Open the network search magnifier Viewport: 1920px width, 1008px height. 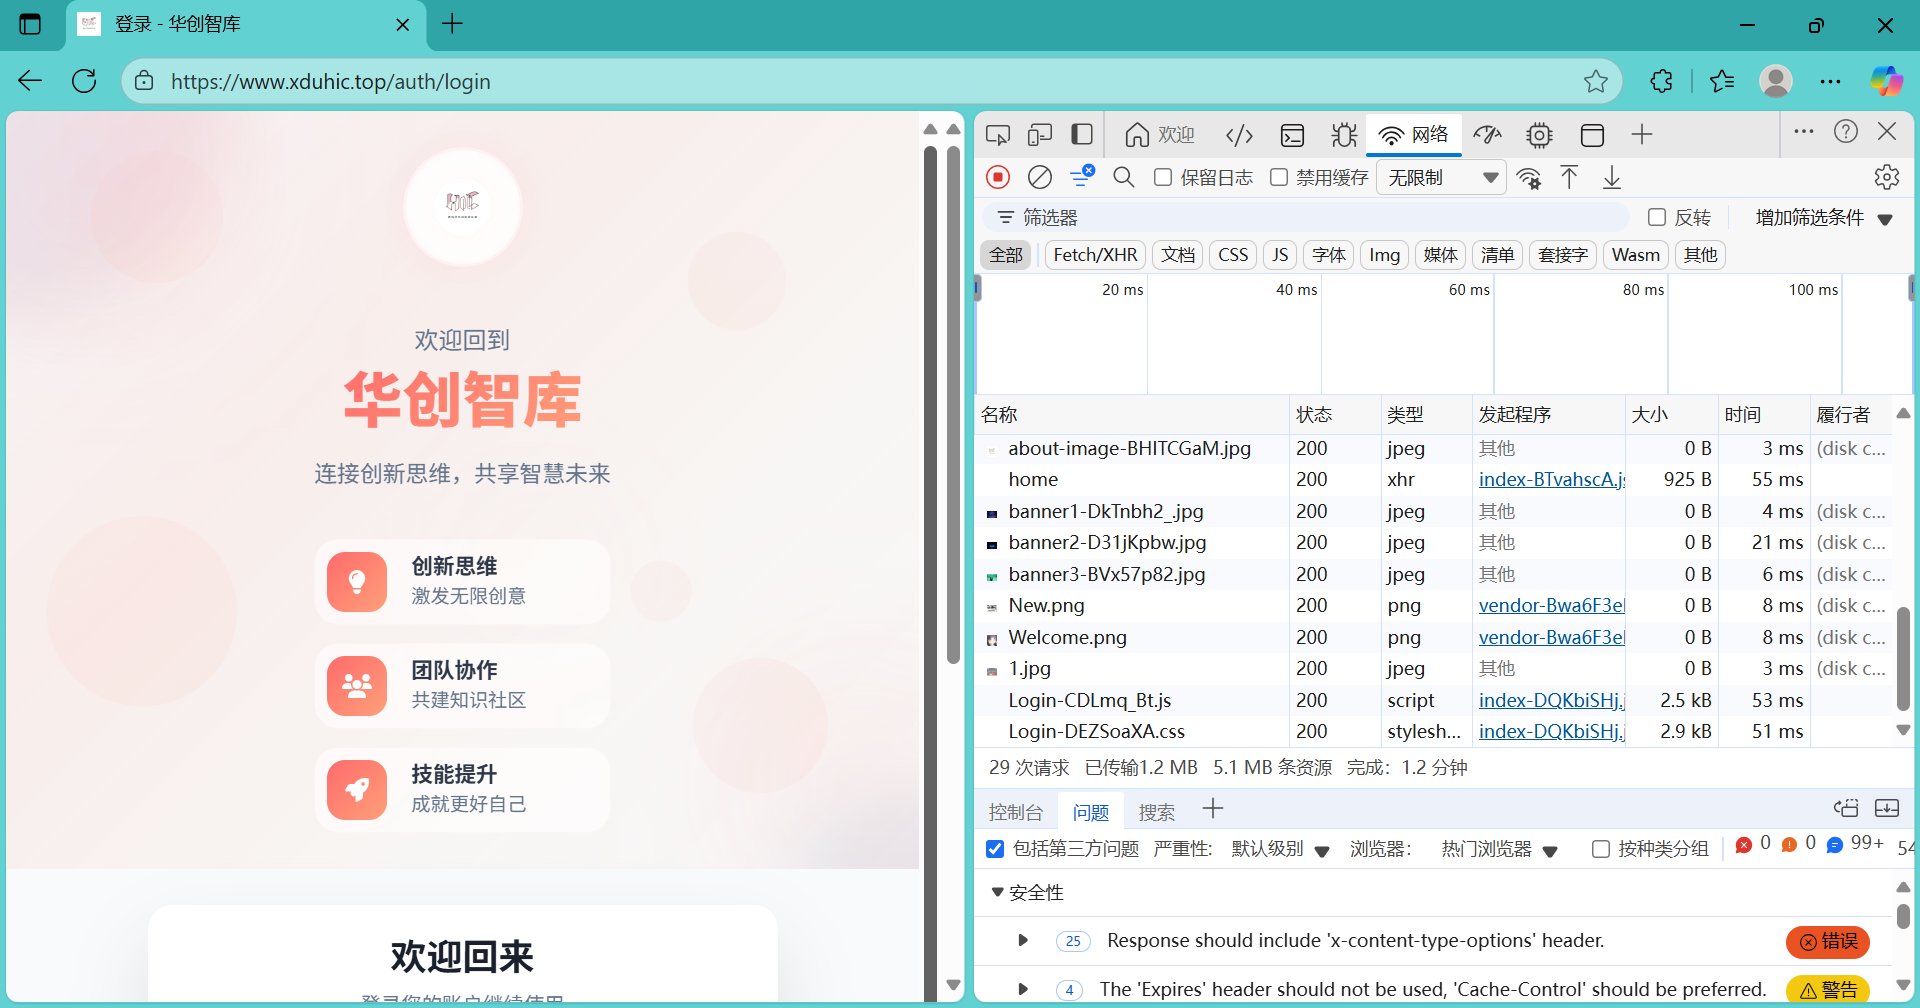click(1123, 177)
